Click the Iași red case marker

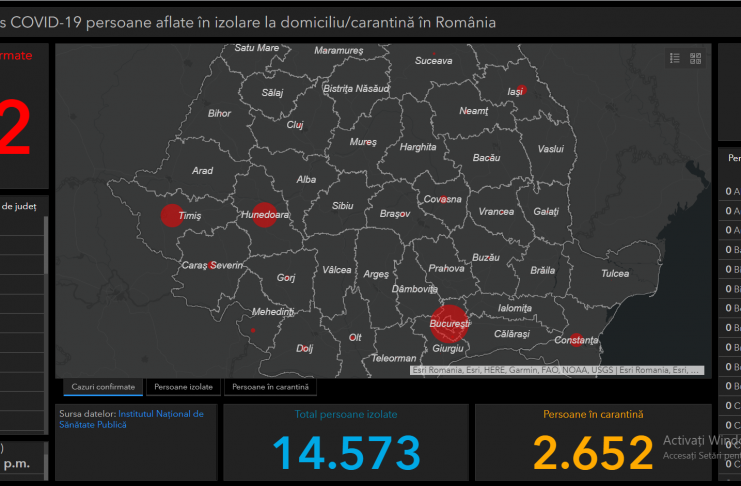coord(519,90)
